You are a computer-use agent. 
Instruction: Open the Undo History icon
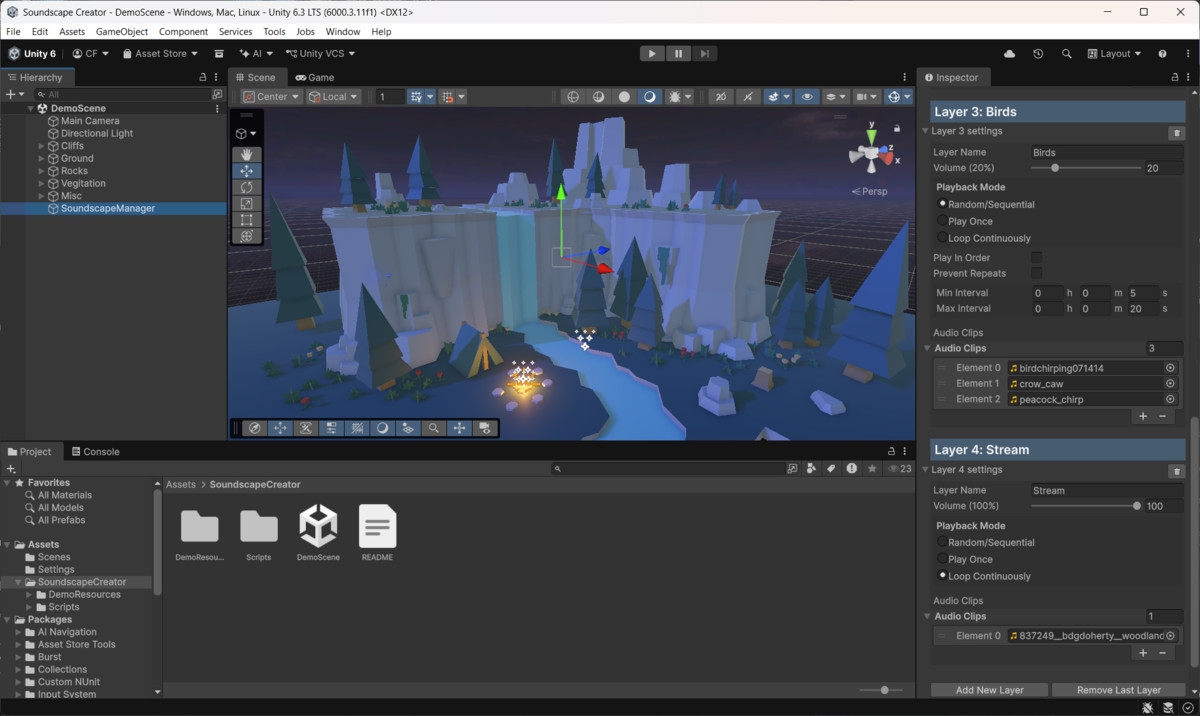1038,54
